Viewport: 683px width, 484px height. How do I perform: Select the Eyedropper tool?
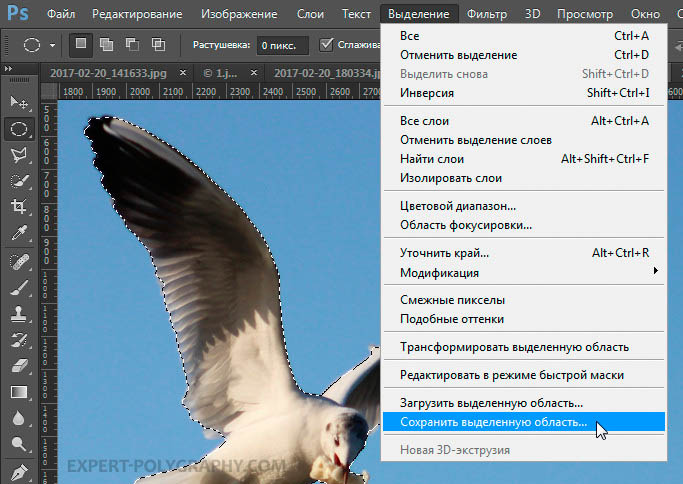coord(19,233)
